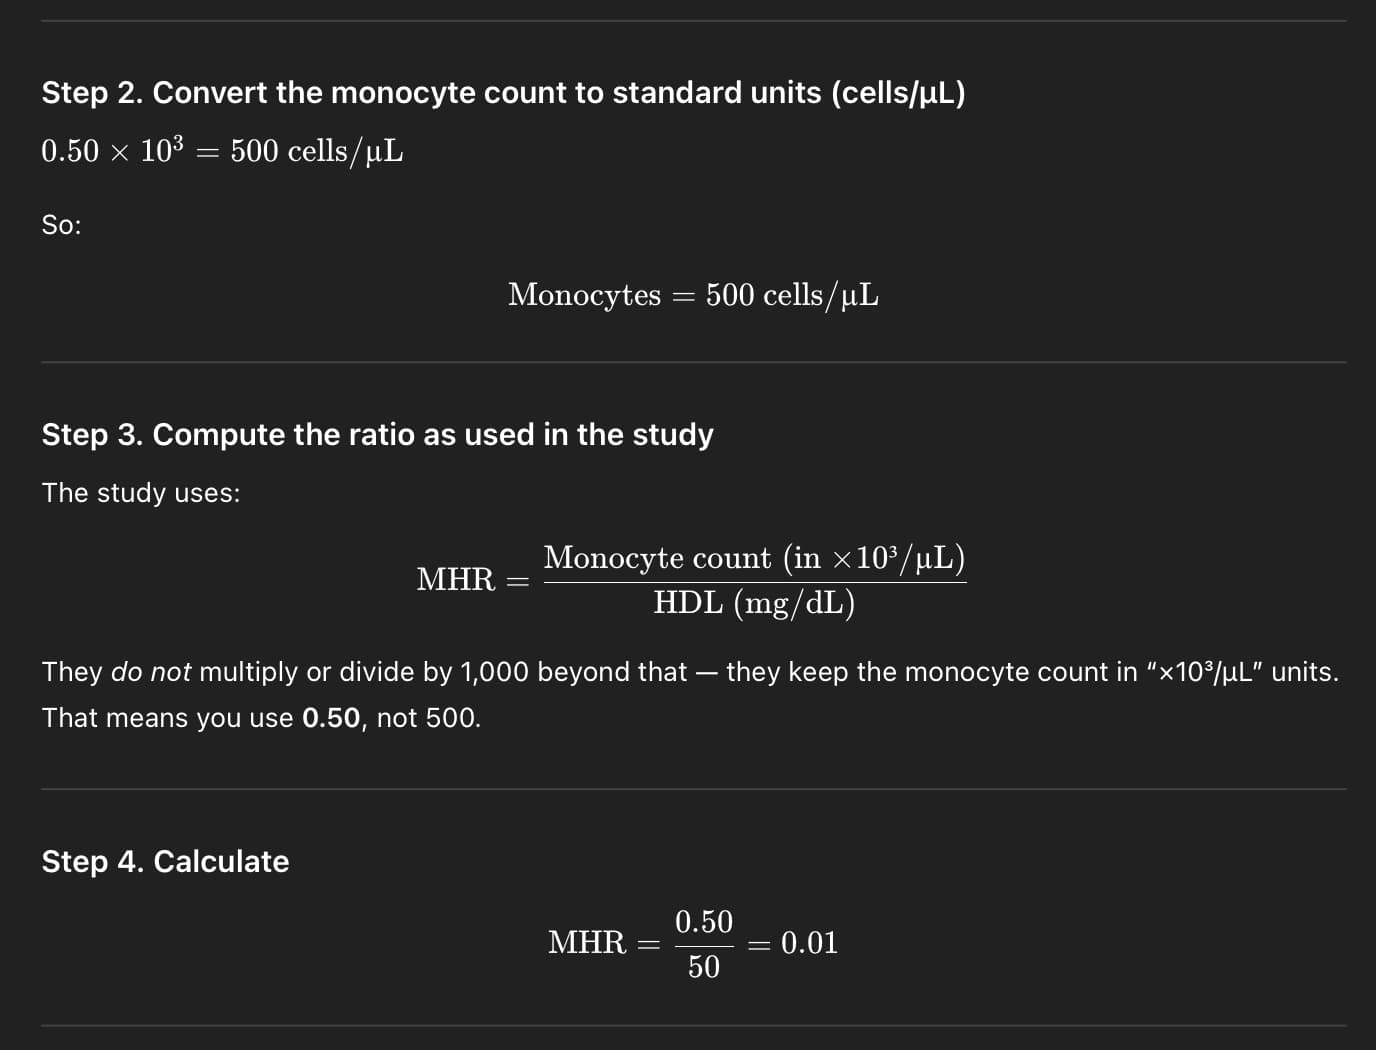Click the italic words "do not"

click(150, 672)
